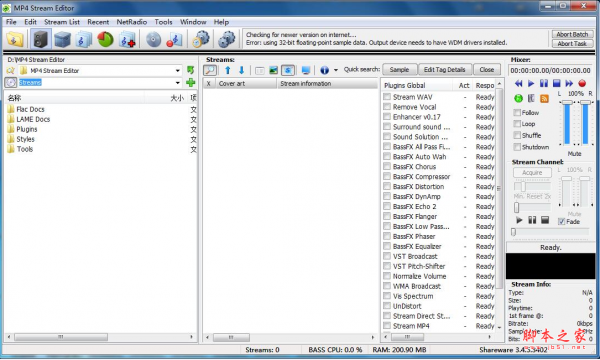Enable the Loop checkbox
The height and width of the screenshot is (360, 600).
[x=517, y=124]
